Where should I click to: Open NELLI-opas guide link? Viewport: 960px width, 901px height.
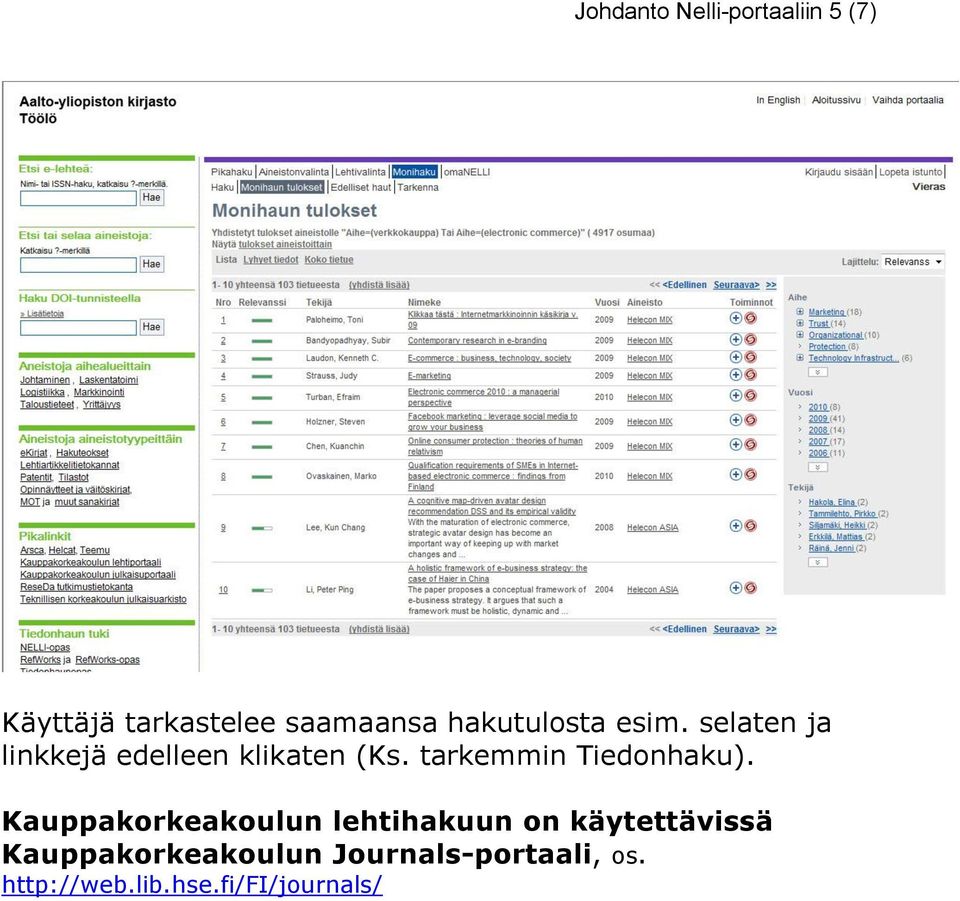click(45, 648)
